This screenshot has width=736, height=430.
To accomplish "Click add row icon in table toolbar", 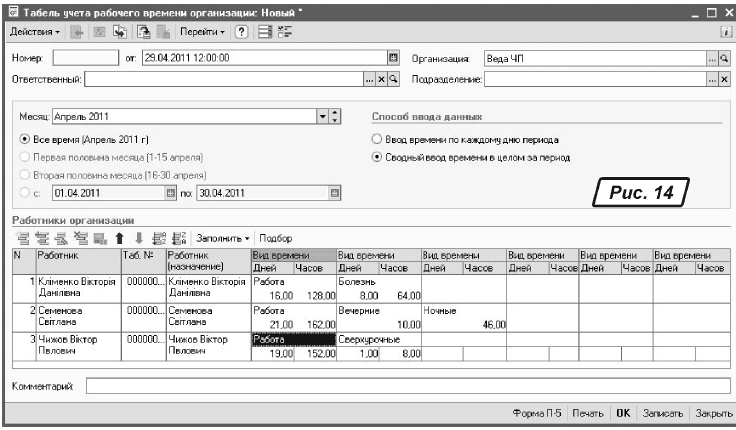I will pyautogui.click(x=20, y=239).
